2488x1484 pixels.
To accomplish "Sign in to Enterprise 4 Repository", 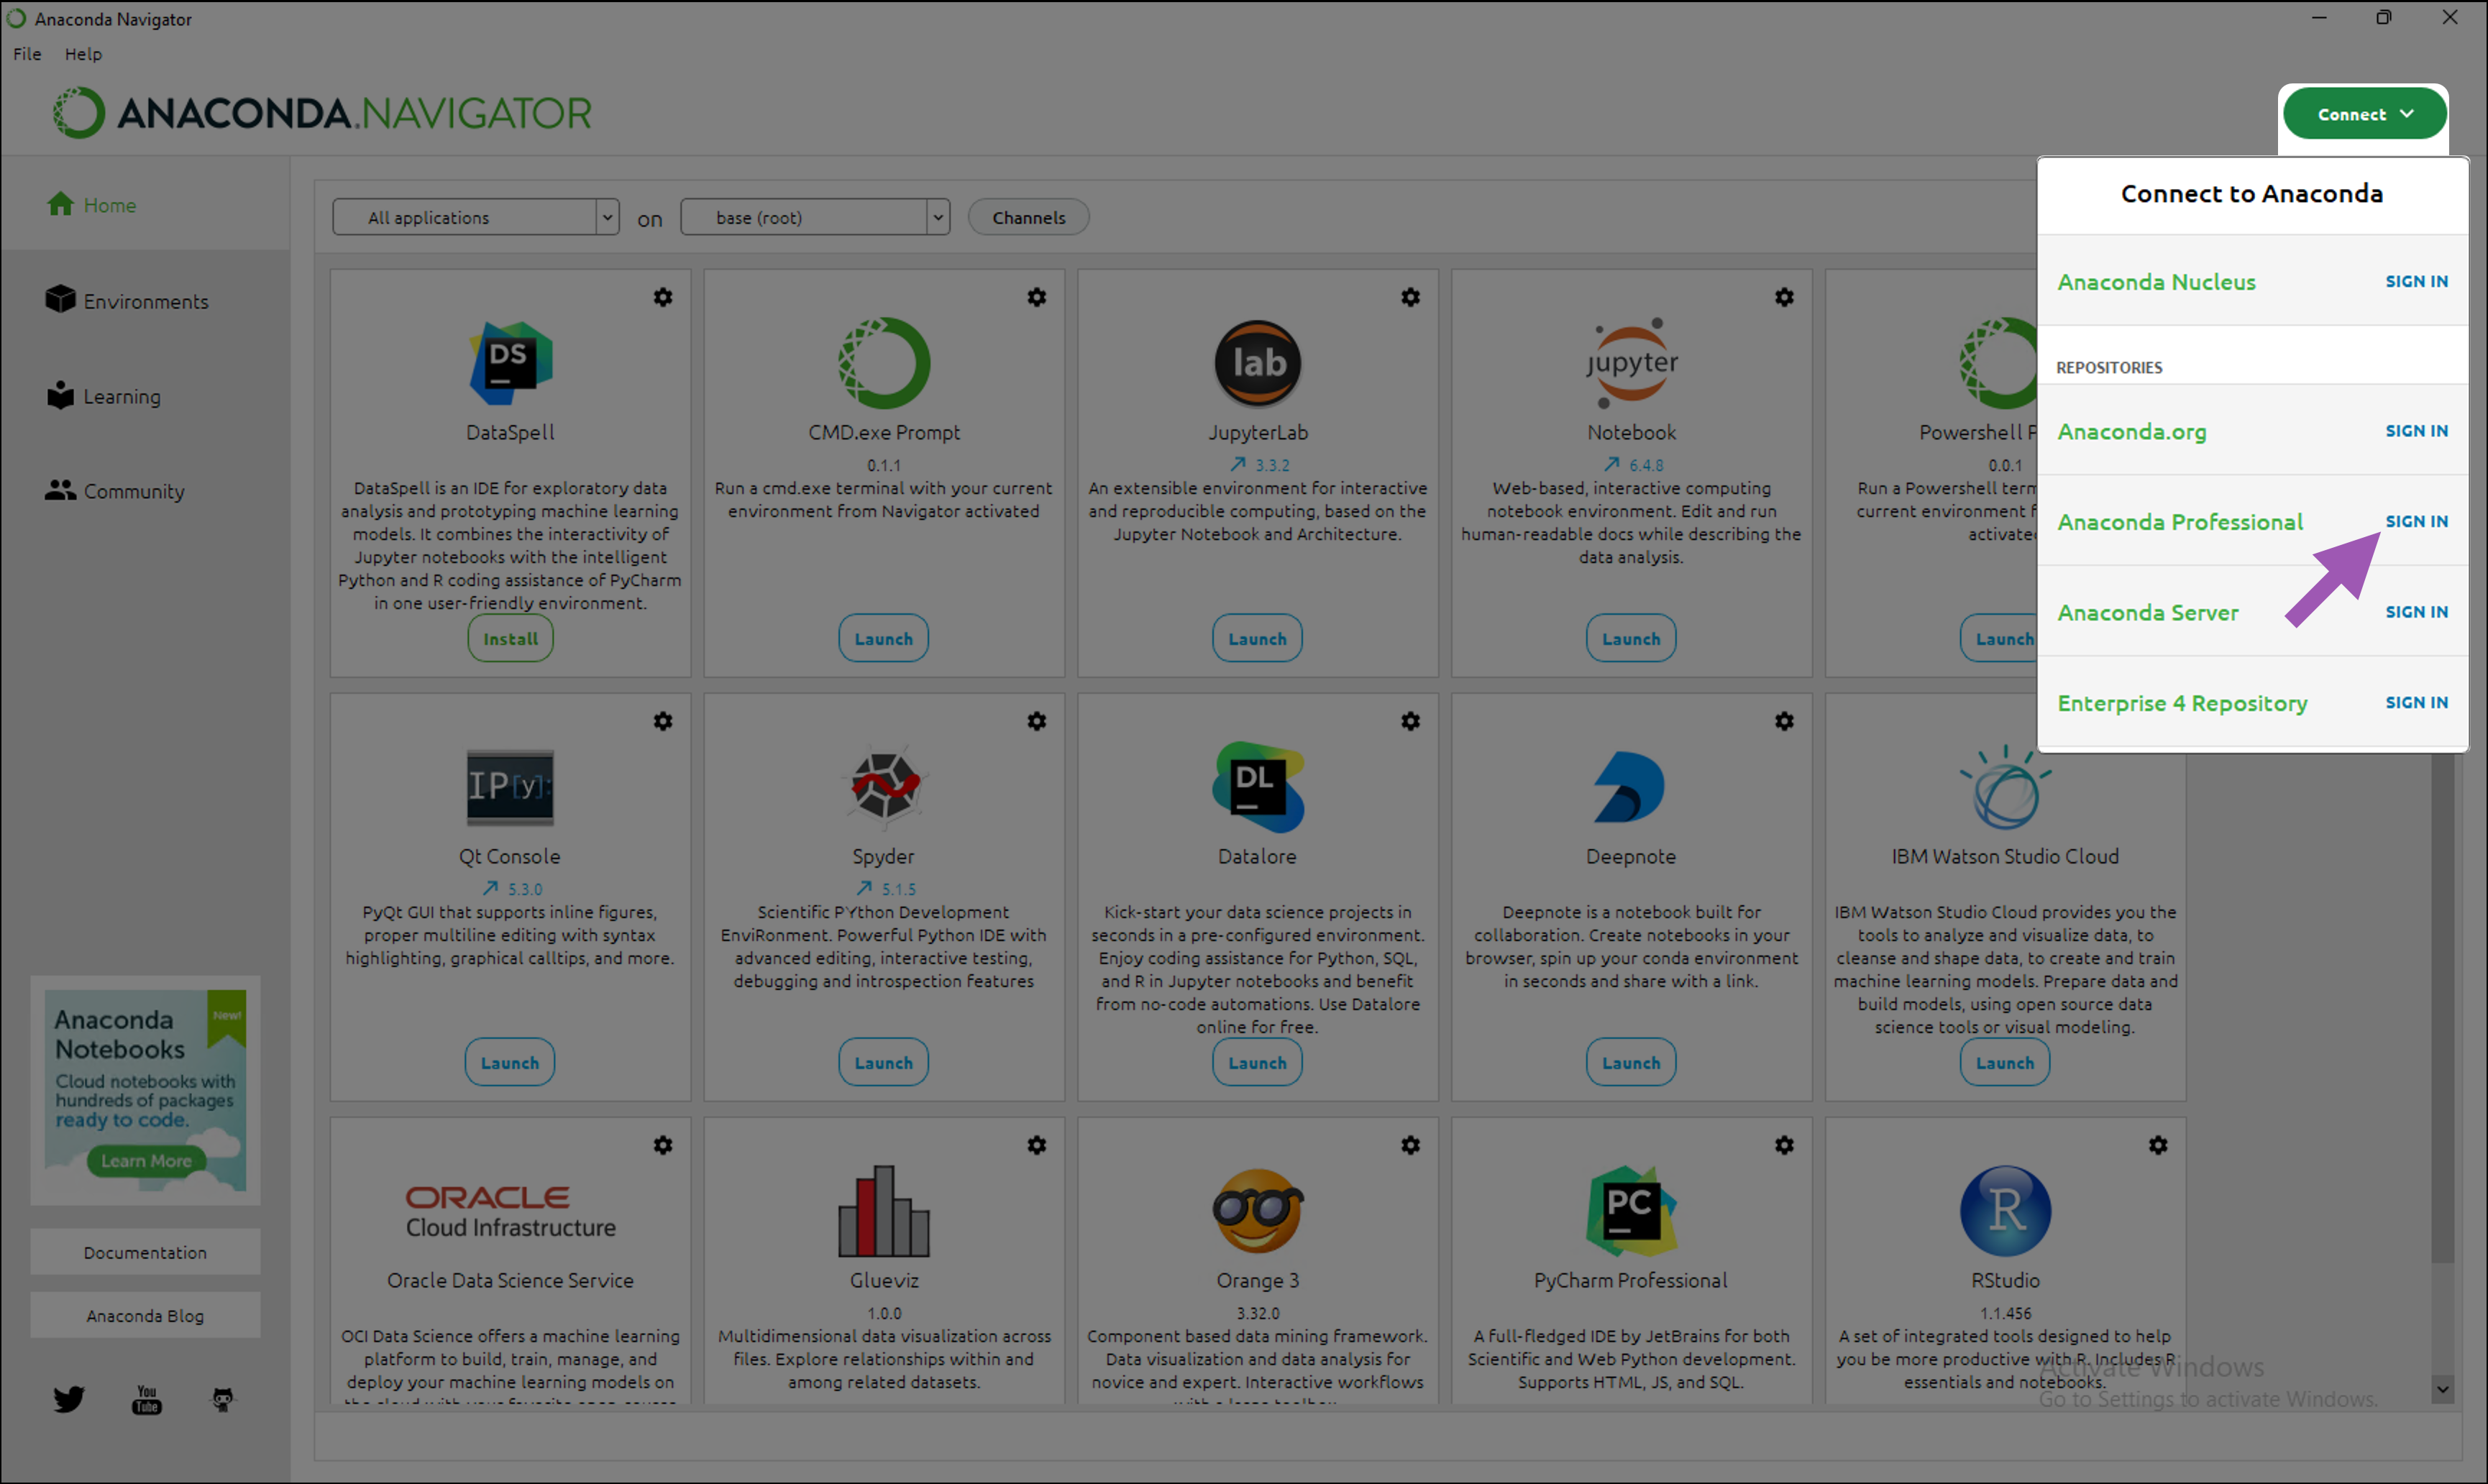I will pos(2416,702).
